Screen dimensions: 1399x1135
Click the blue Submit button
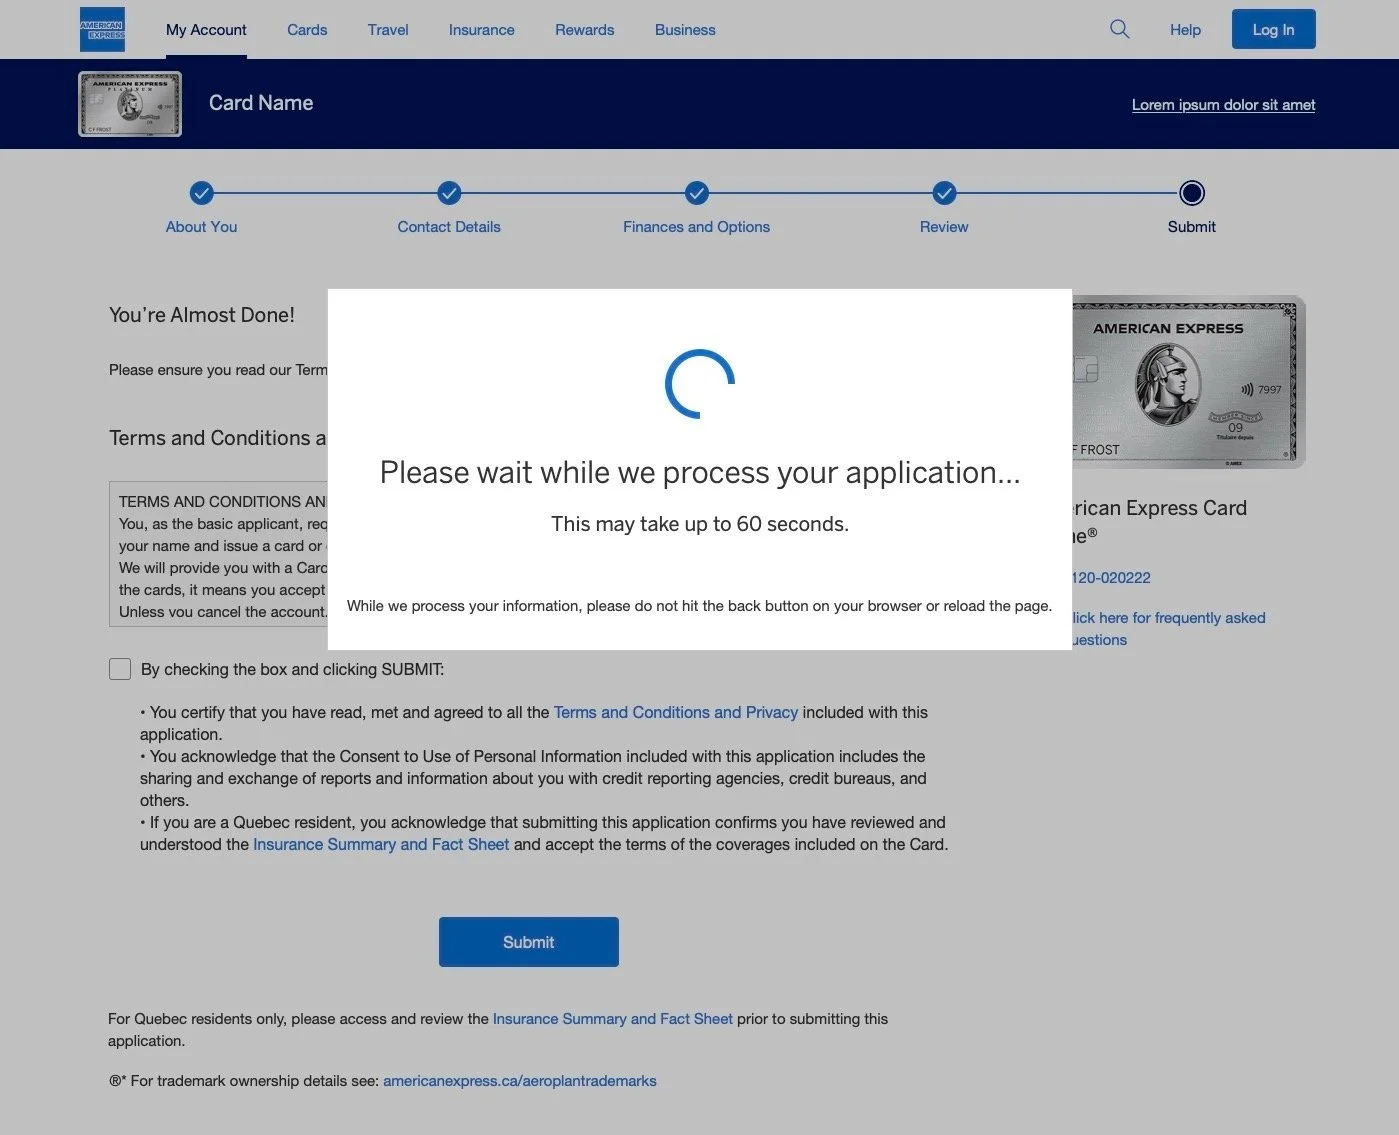click(x=529, y=942)
